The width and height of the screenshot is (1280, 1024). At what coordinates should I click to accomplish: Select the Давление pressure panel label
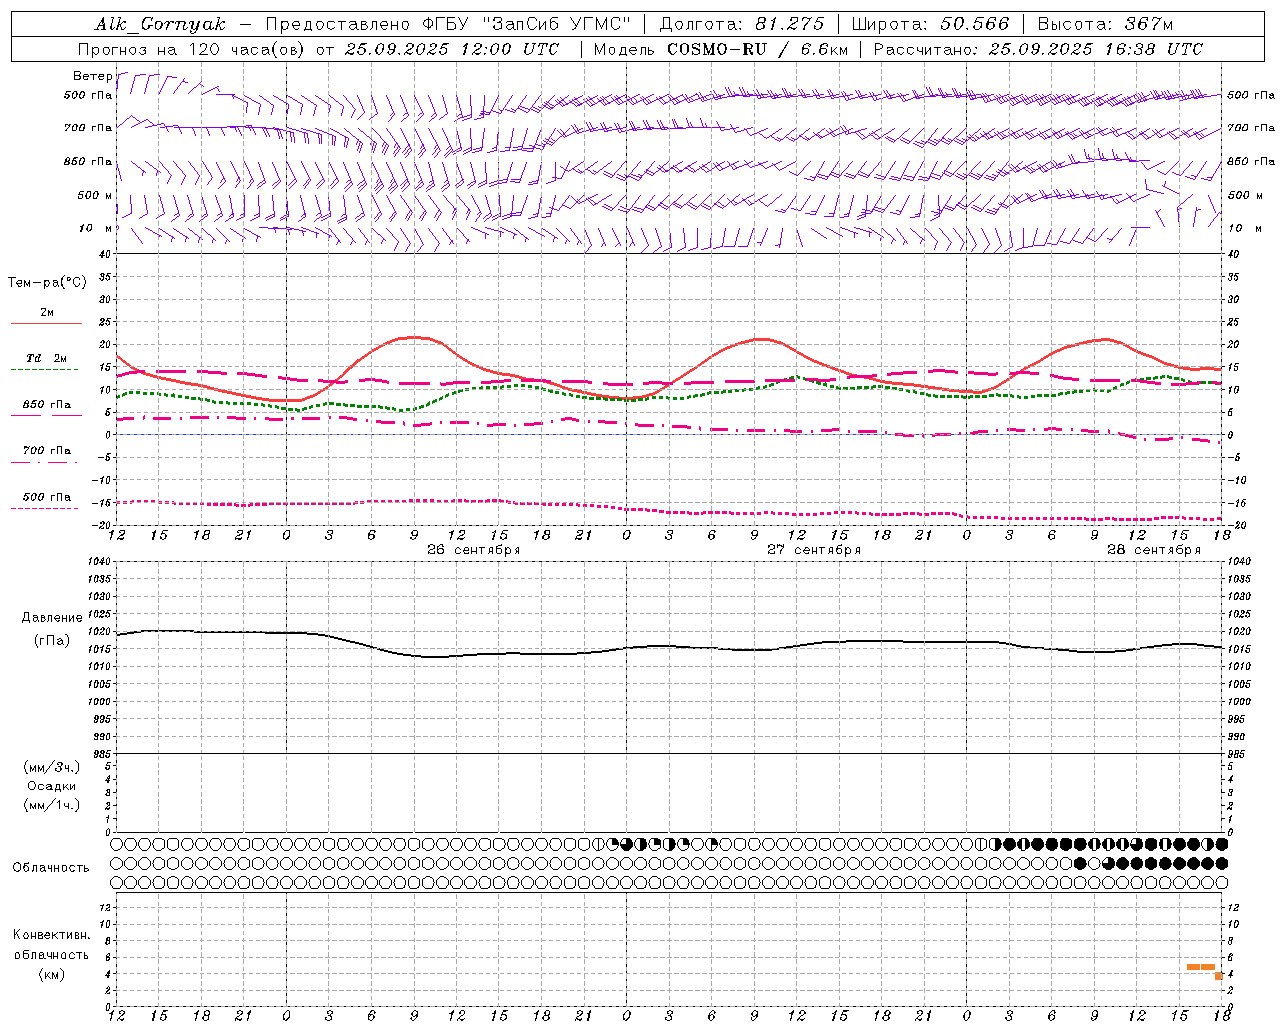coord(52,618)
